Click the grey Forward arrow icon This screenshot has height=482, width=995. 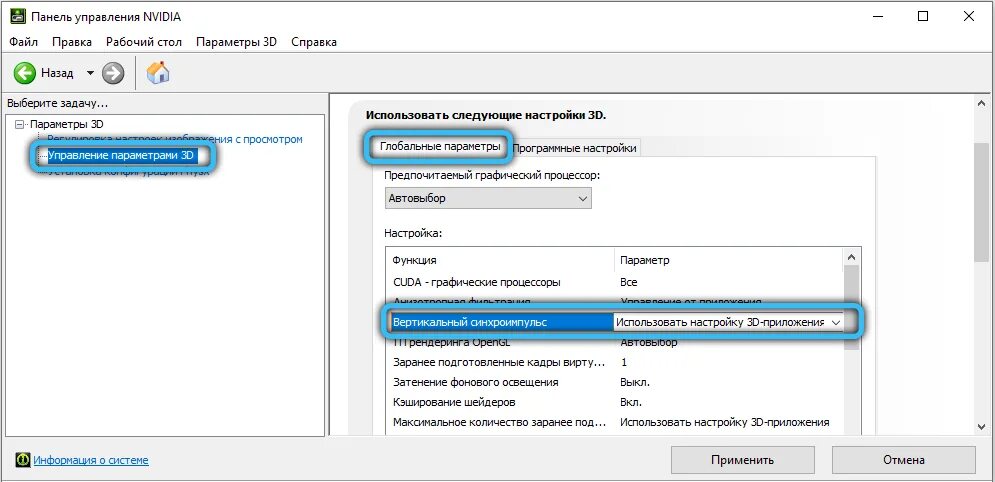coord(113,73)
